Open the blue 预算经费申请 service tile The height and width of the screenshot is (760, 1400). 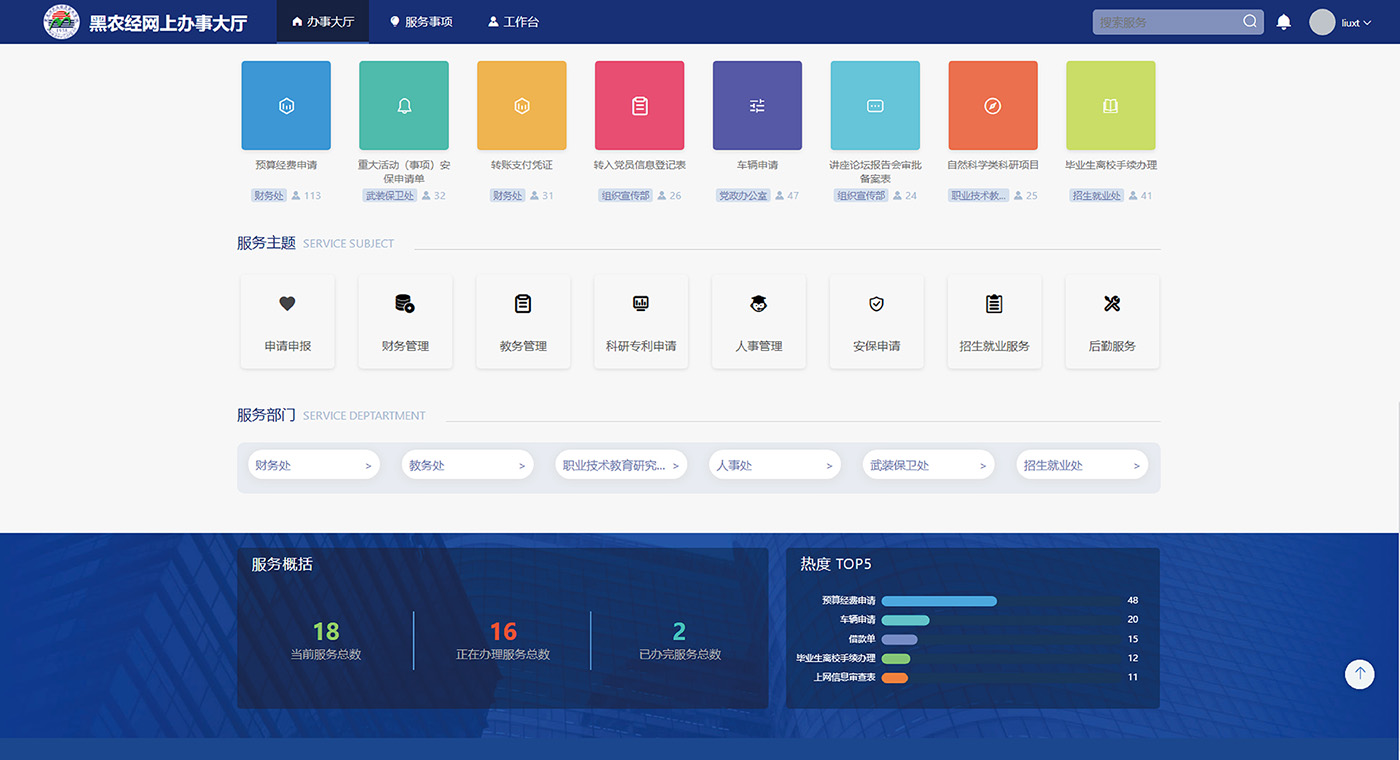tap(286, 106)
